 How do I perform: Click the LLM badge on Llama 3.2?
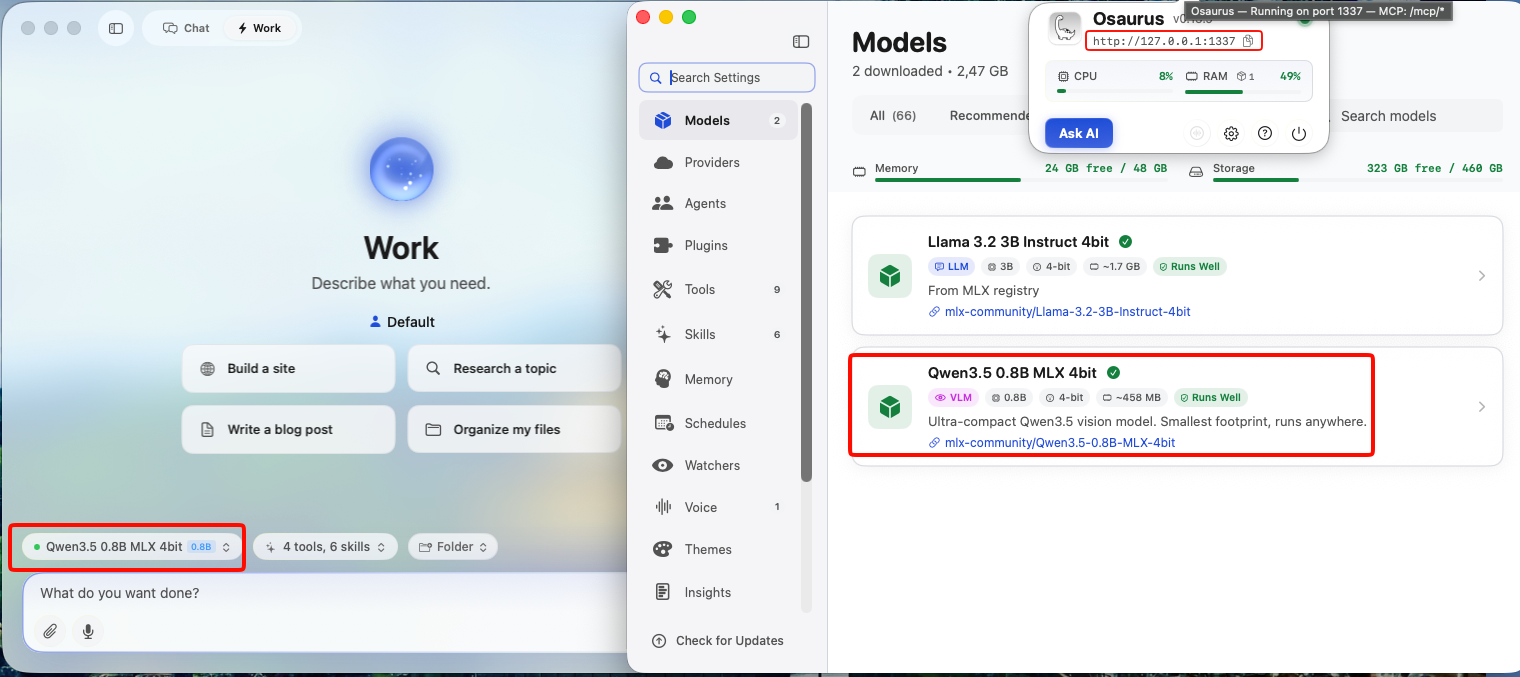[x=951, y=266]
